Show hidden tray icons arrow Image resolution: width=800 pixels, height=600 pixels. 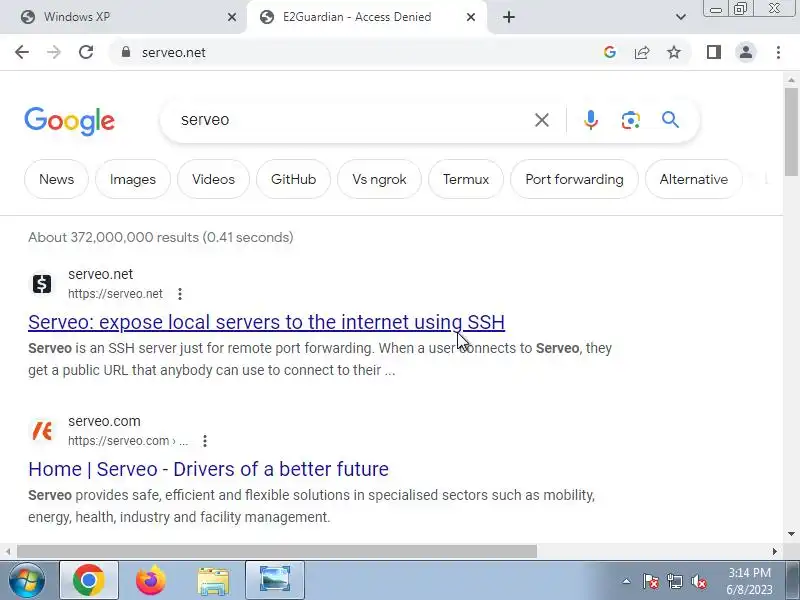(x=627, y=581)
